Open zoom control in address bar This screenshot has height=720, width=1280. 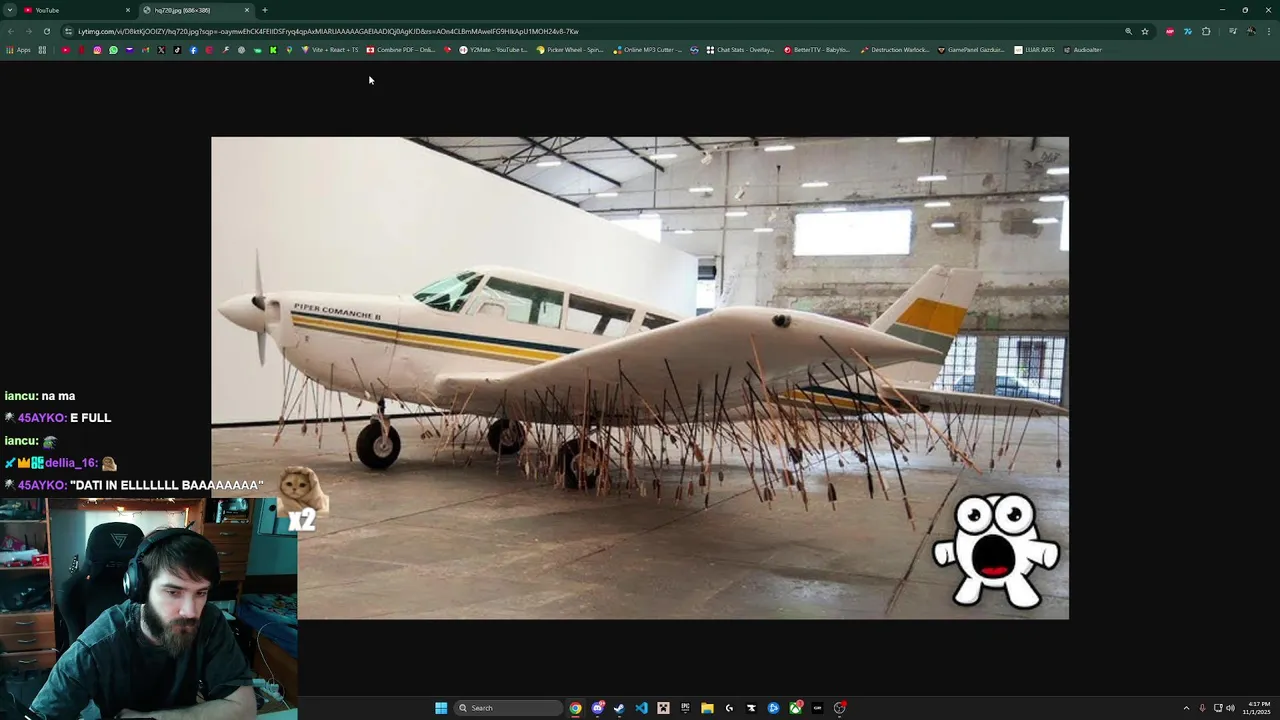pyautogui.click(x=1128, y=31)
